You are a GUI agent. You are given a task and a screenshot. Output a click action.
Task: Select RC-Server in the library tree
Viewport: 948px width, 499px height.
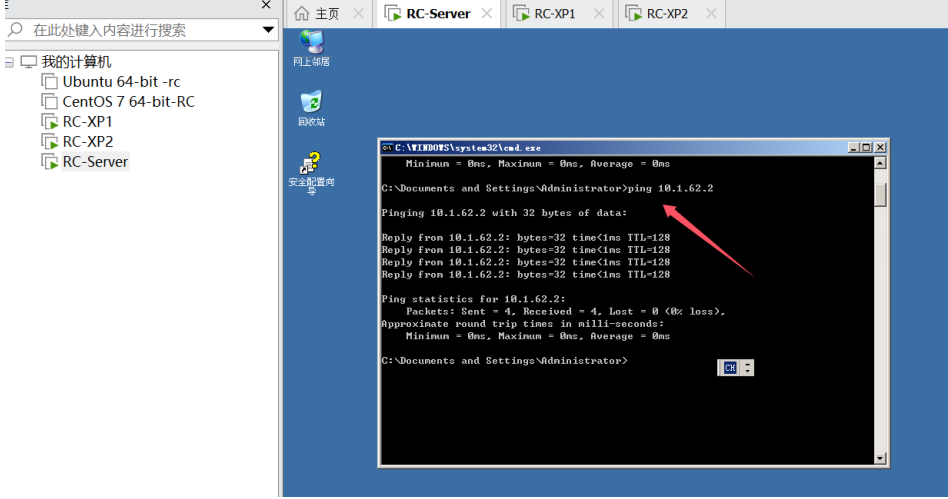coord(95,161)
